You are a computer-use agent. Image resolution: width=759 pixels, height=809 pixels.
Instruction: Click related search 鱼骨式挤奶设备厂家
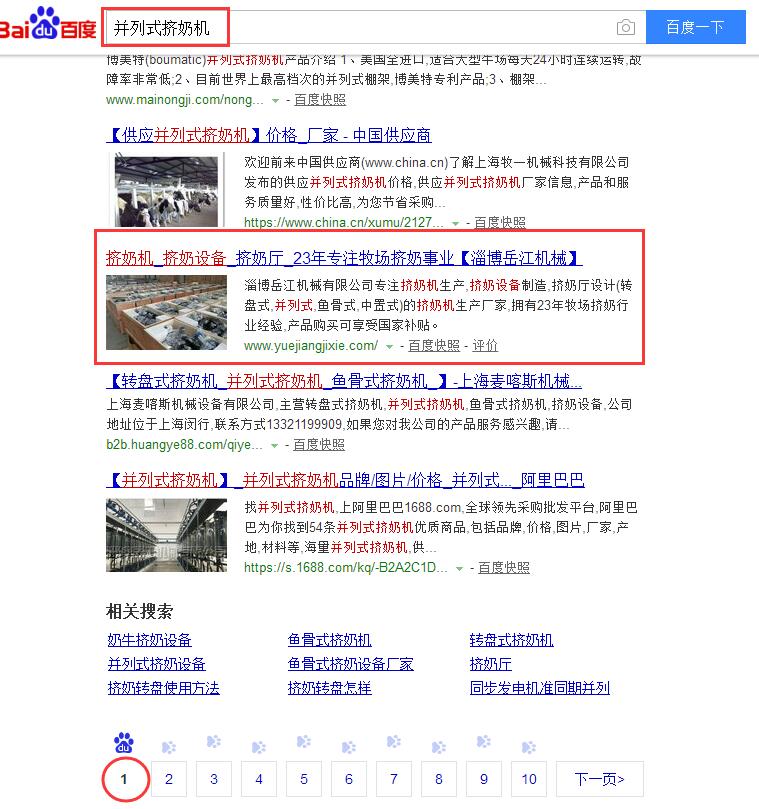351,664
